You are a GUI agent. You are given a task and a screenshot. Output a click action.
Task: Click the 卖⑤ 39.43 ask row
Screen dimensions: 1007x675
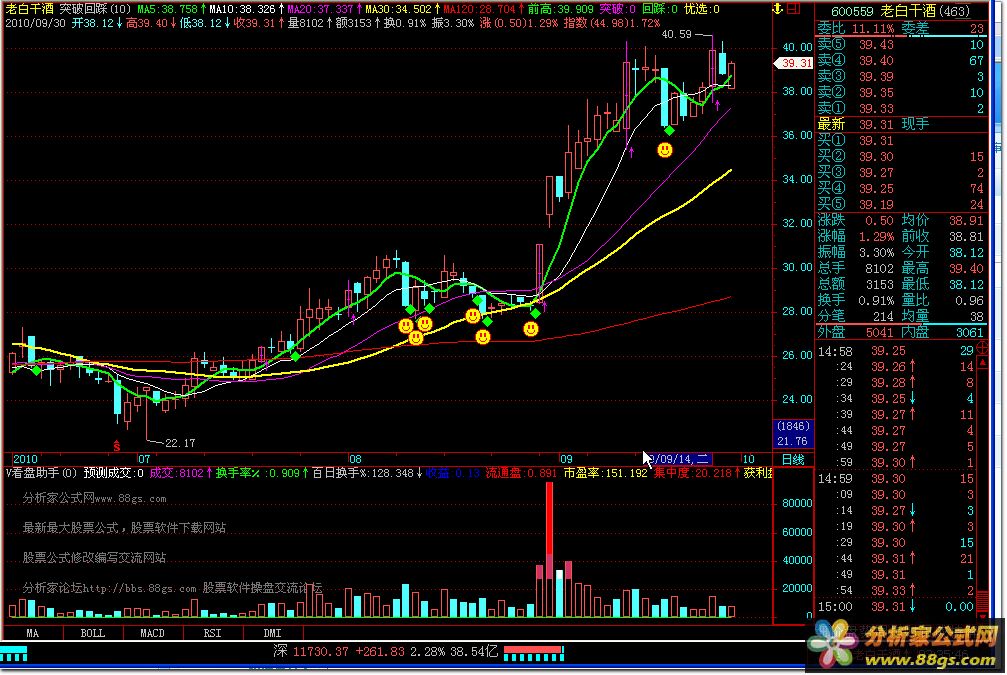900,44
